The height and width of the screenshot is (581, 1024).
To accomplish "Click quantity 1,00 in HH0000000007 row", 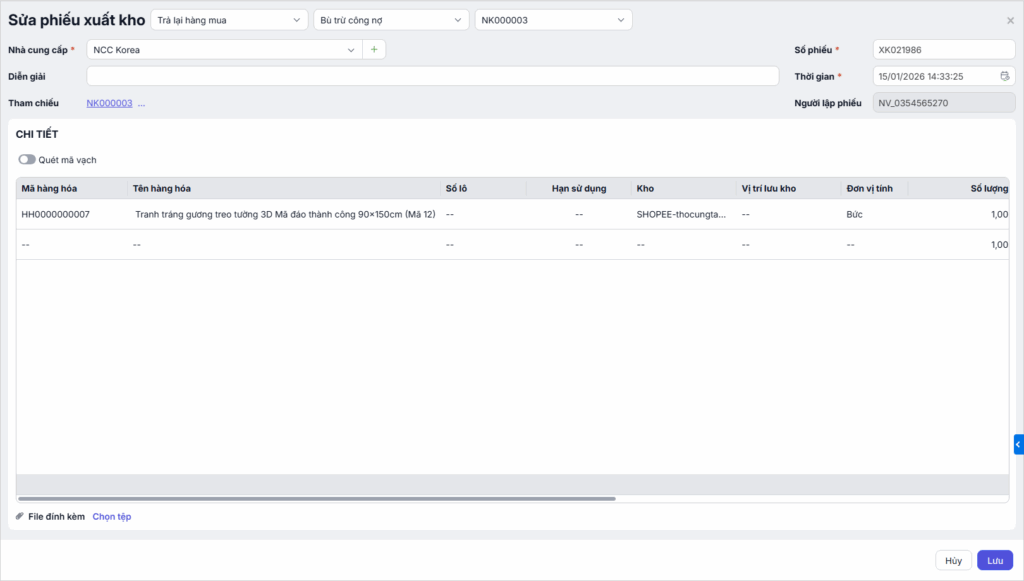I will 959,214.
